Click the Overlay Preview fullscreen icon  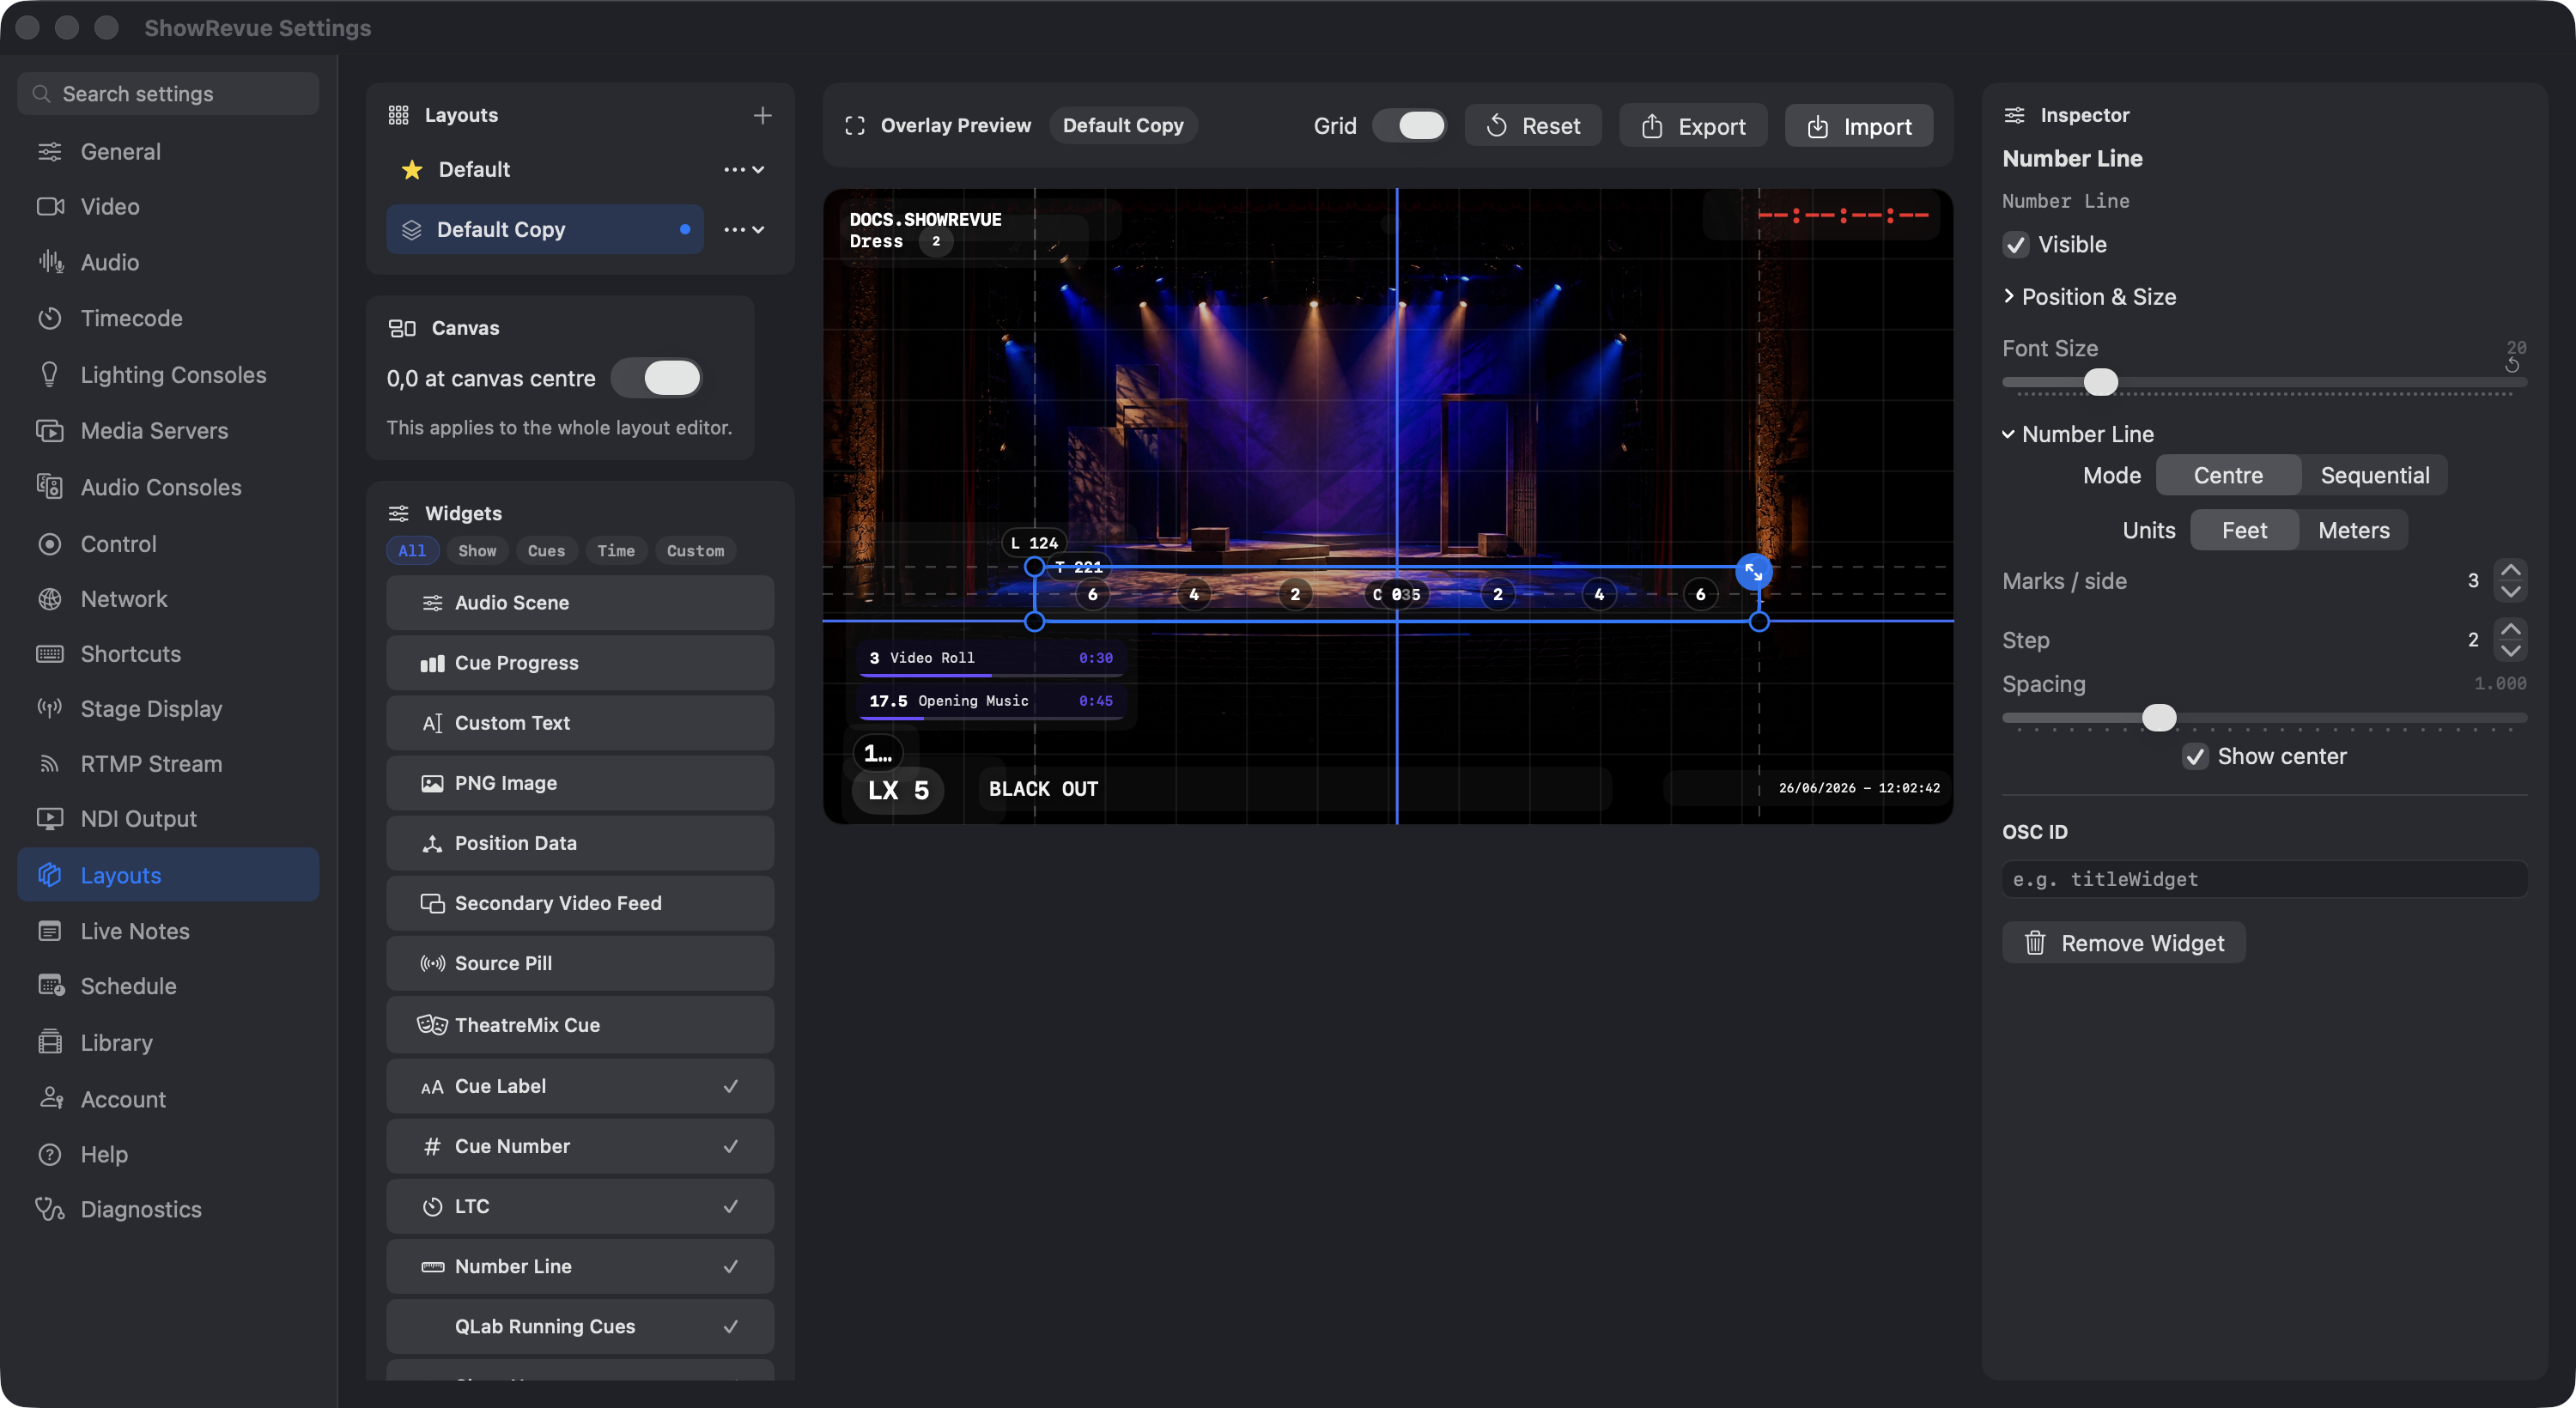tap(854, 126)
